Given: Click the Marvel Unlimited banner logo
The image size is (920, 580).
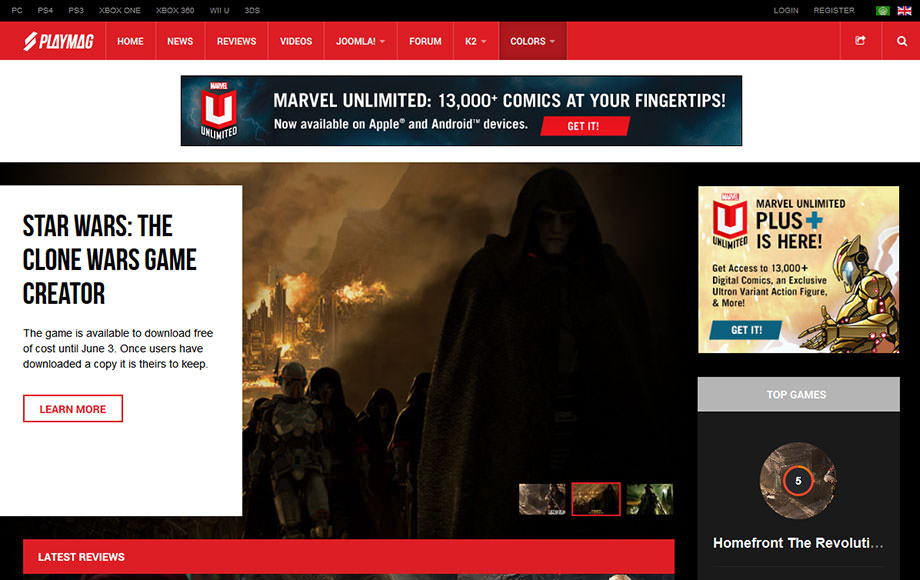Looking at the screenshot, I should pos(217,110).
